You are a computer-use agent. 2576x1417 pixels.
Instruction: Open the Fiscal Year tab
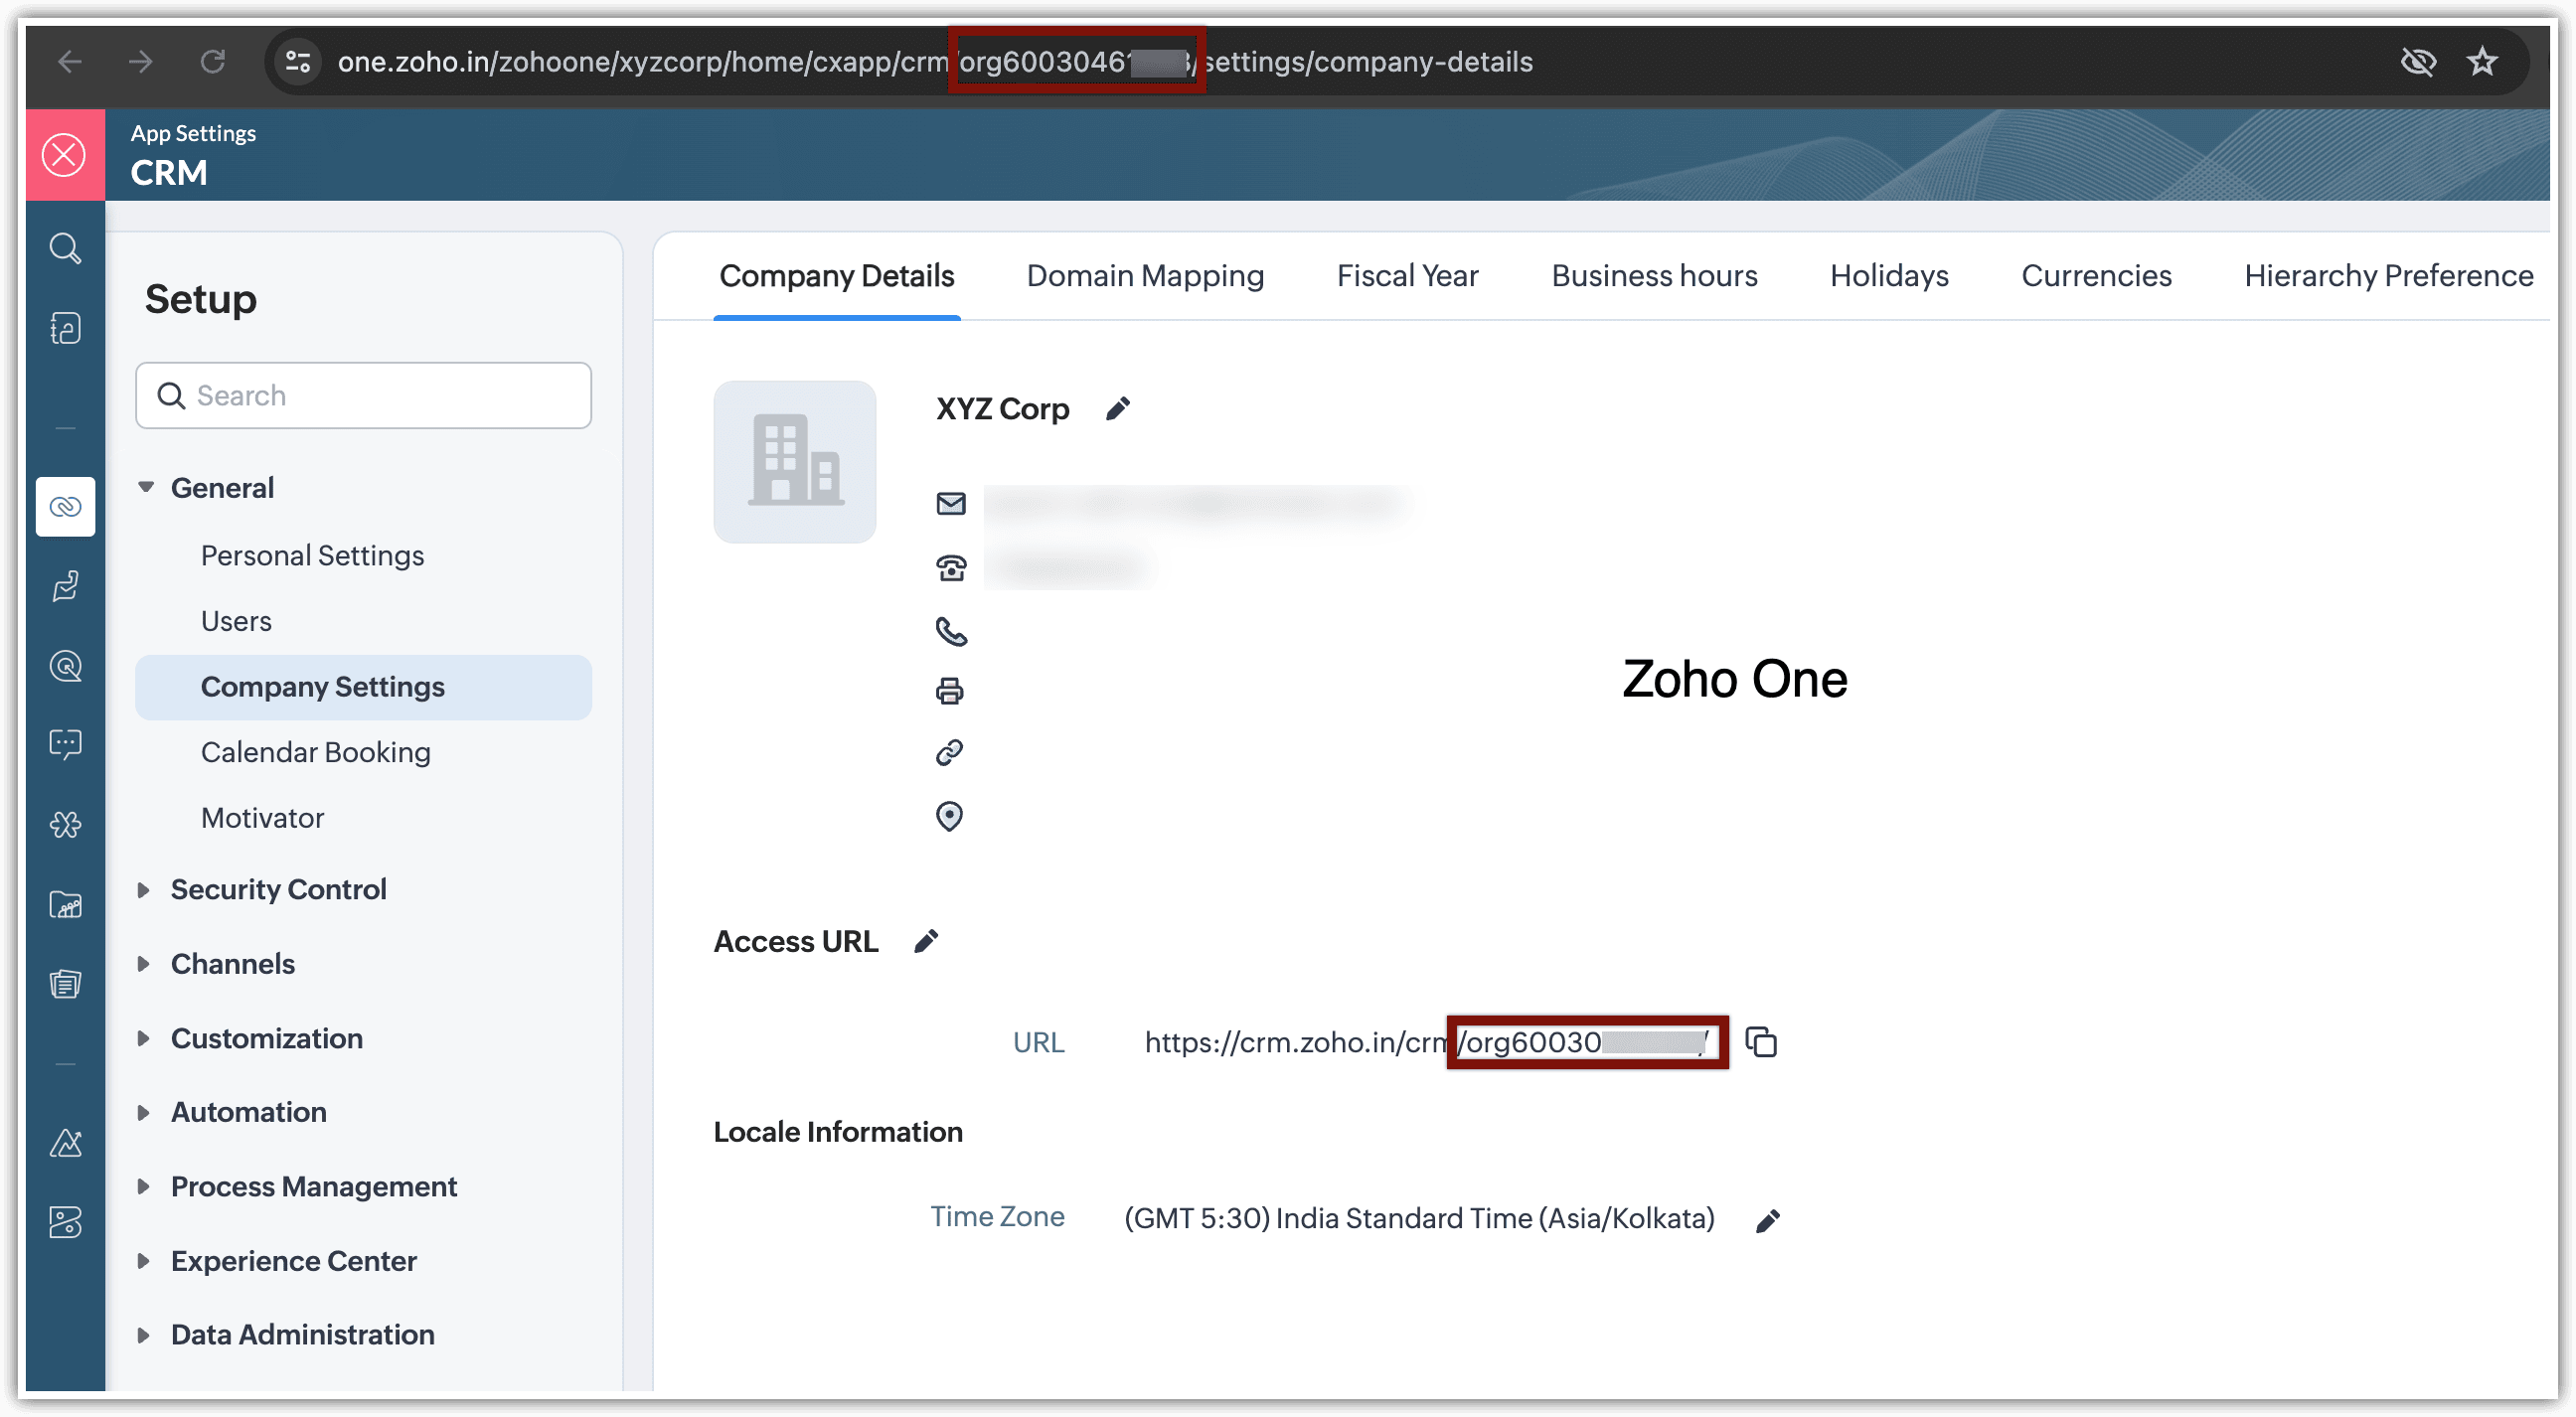(1406, 276)
